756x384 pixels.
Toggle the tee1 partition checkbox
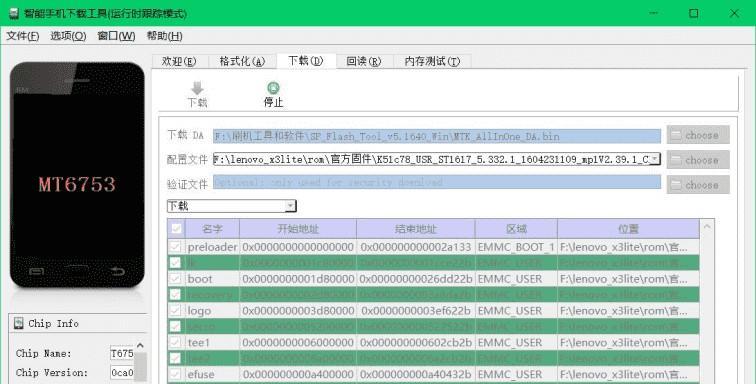(x=176, y=343)
